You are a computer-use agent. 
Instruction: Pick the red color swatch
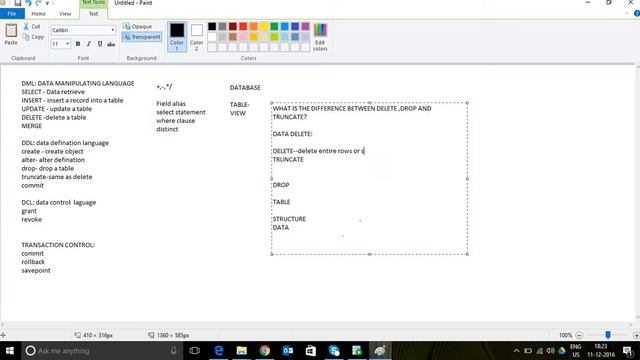point(243,27)
